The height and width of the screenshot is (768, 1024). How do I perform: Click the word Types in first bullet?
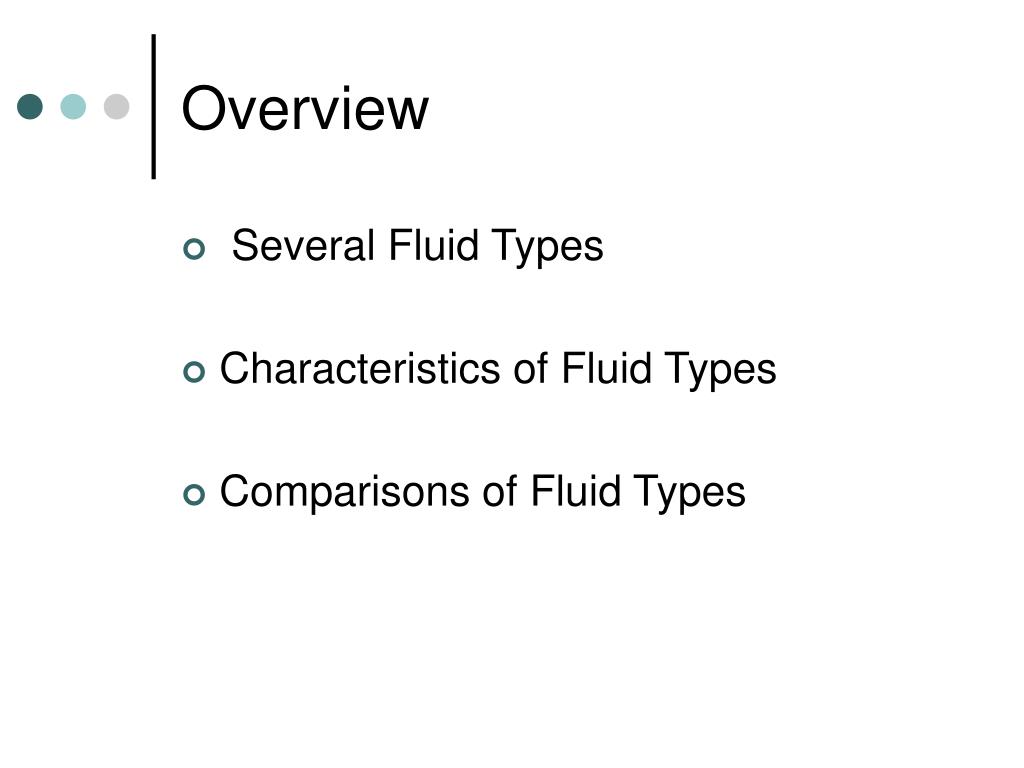coord(547,247)
